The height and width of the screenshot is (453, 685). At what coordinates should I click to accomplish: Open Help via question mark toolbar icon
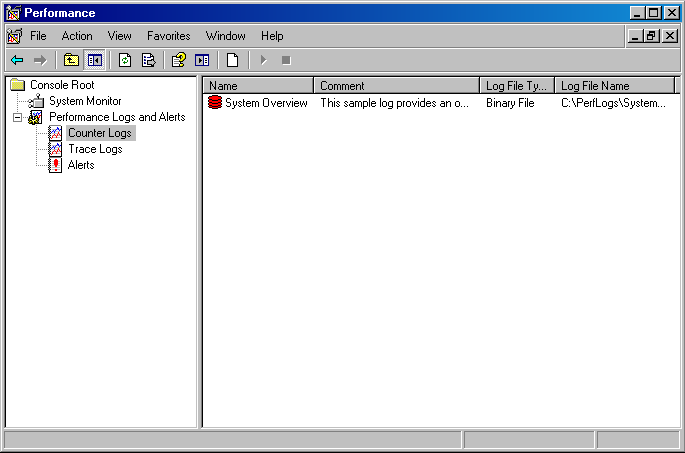point(179,60)
